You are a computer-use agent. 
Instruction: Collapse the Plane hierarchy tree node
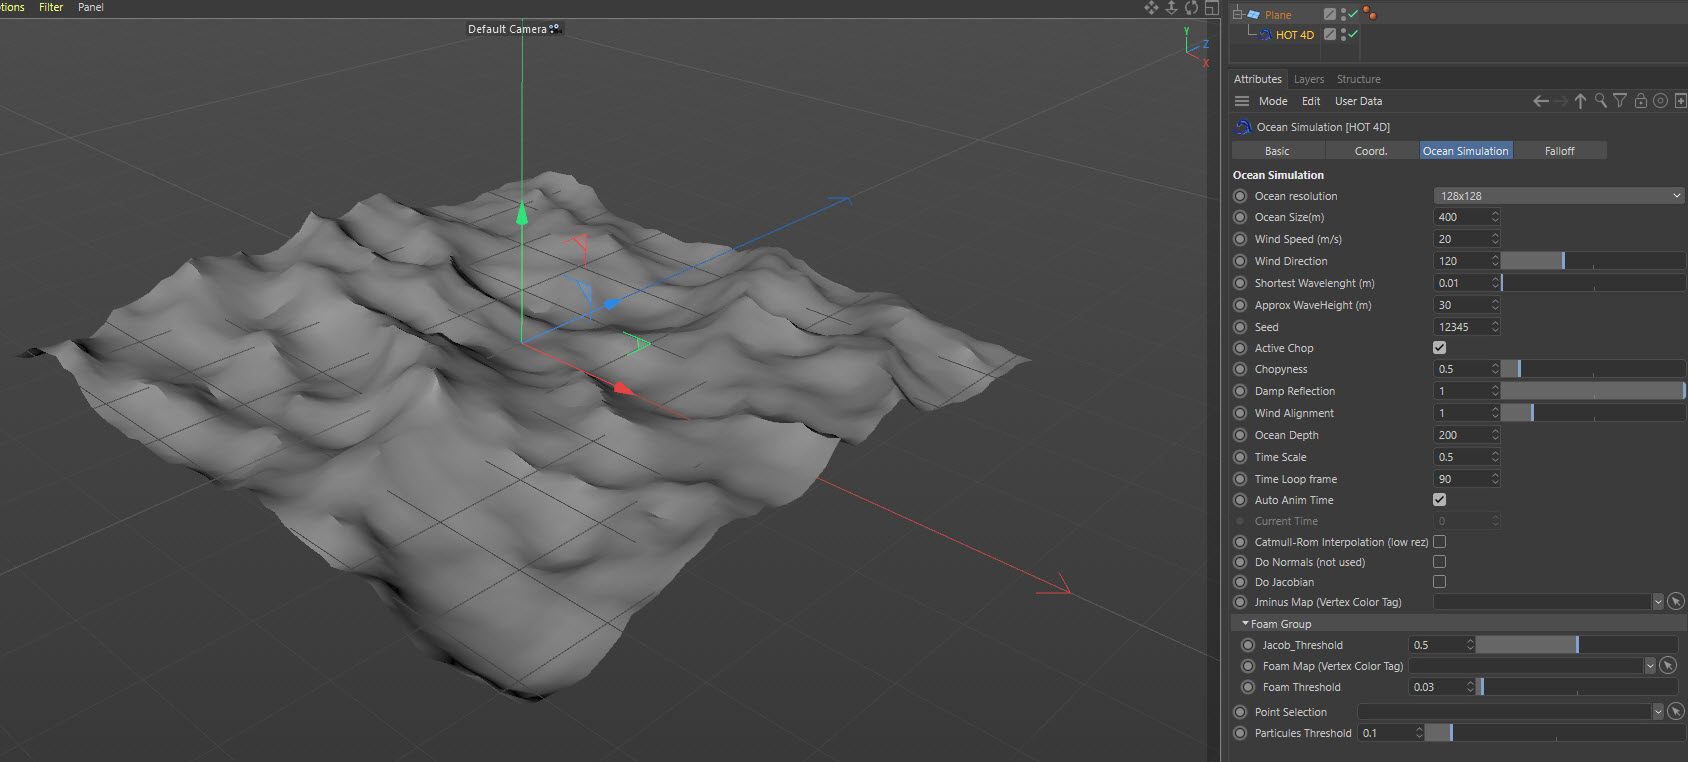1237,14
